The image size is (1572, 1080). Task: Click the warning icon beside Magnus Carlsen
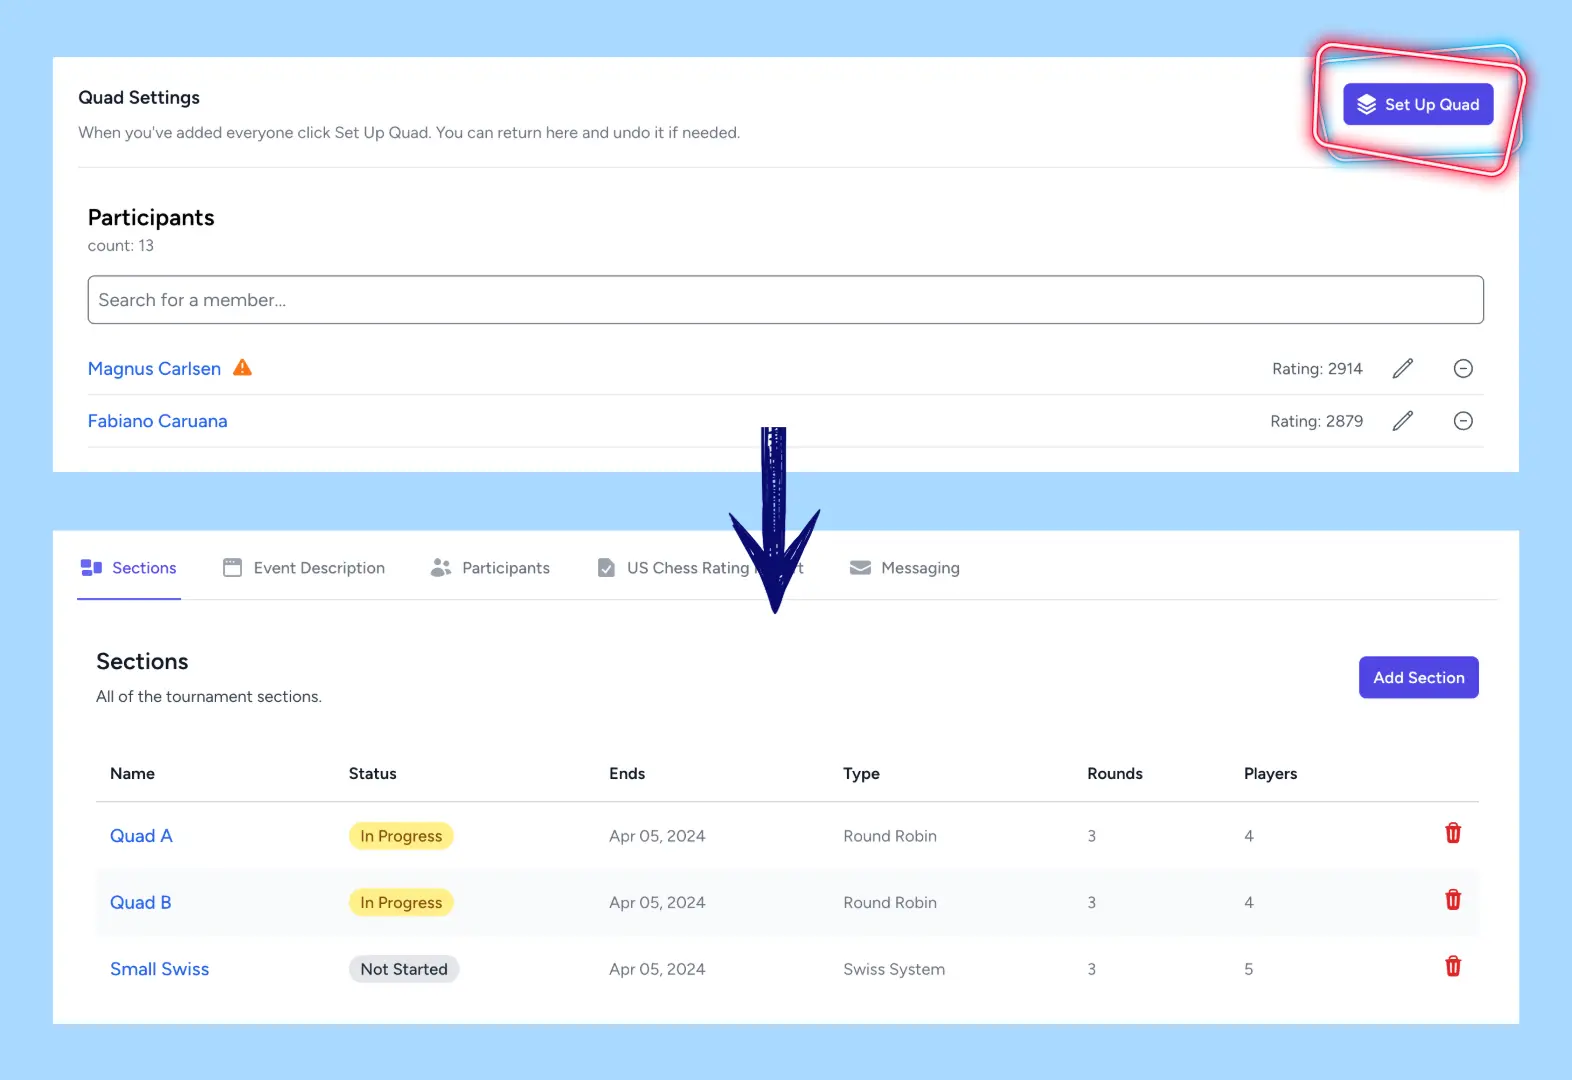242,368
